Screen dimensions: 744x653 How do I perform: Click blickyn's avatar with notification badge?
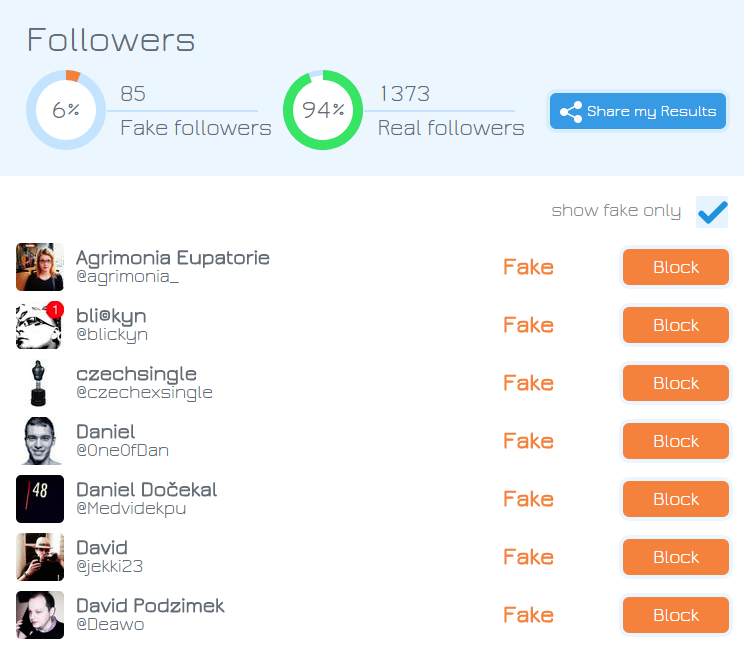[x=40, y=325]
